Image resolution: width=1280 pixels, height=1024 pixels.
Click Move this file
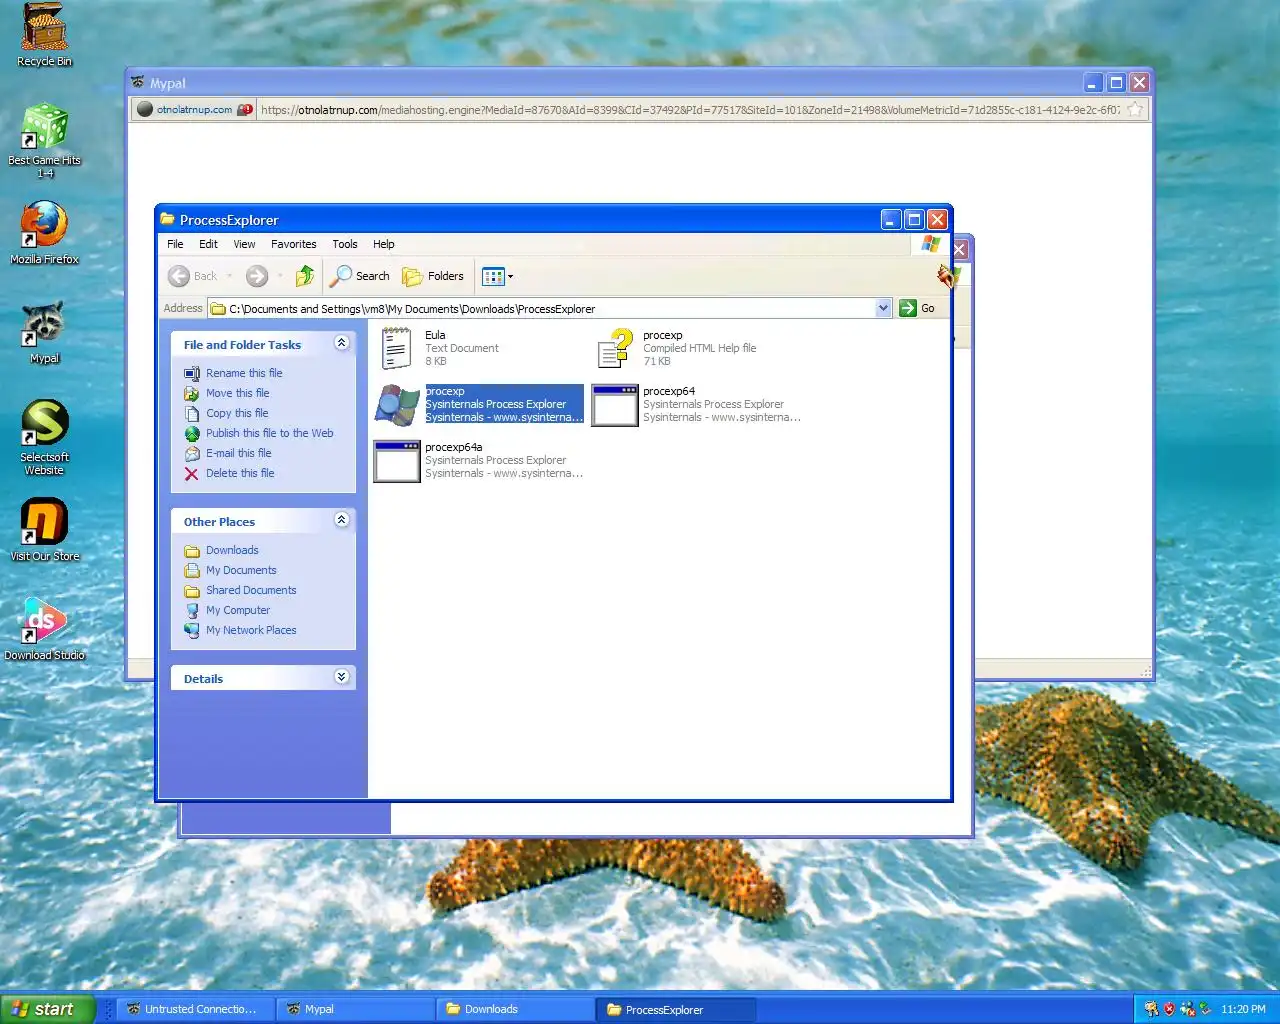(237, 393)
